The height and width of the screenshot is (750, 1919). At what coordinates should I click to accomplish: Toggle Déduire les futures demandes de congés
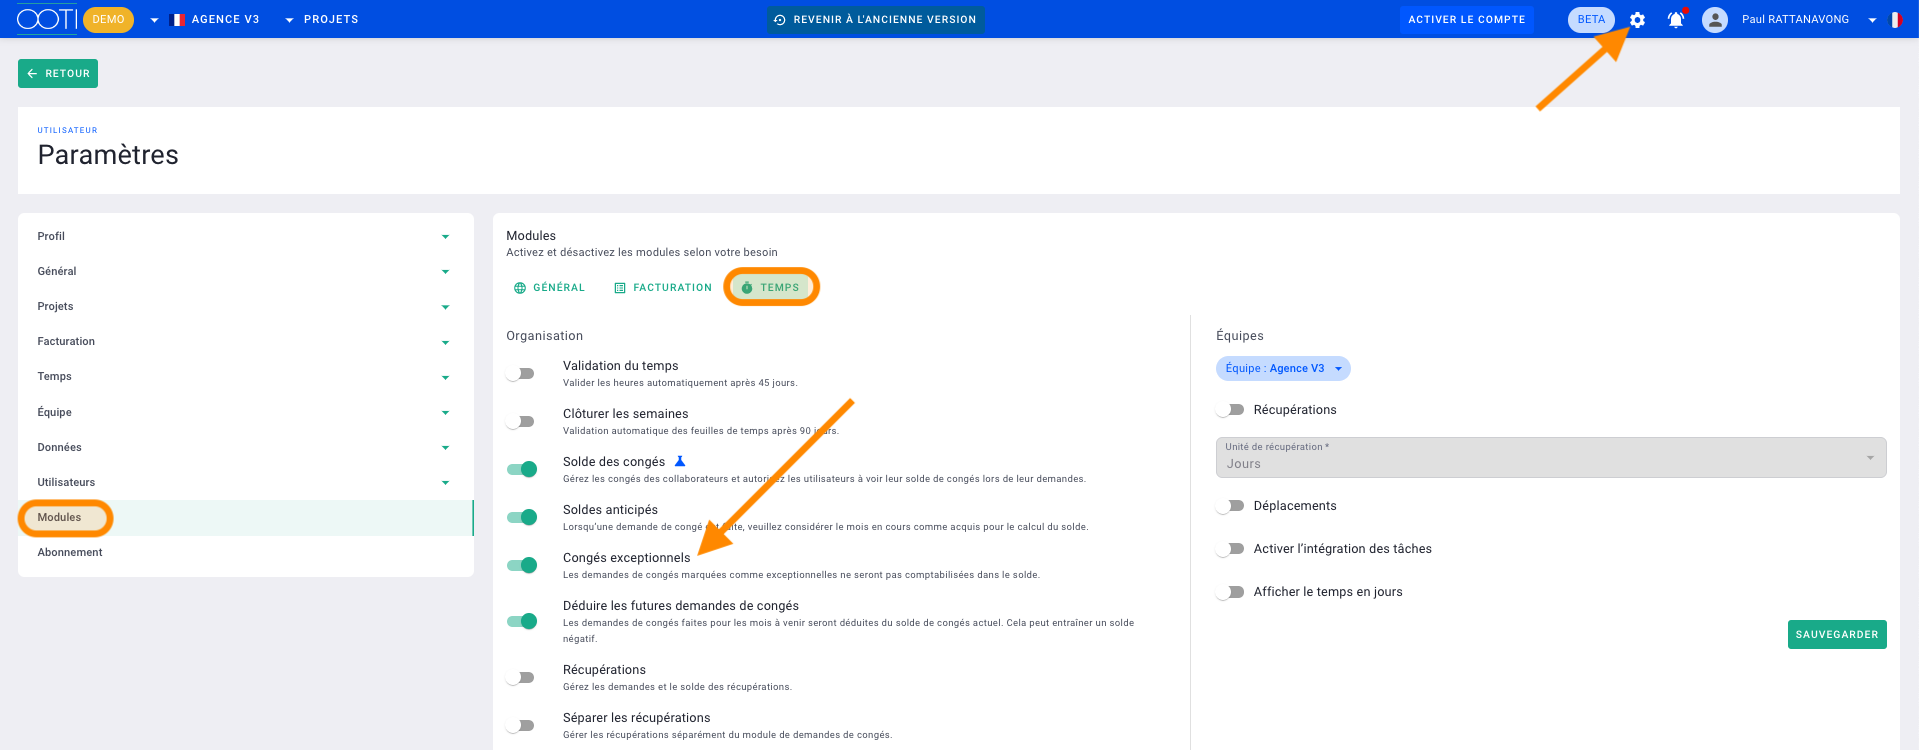521,622
